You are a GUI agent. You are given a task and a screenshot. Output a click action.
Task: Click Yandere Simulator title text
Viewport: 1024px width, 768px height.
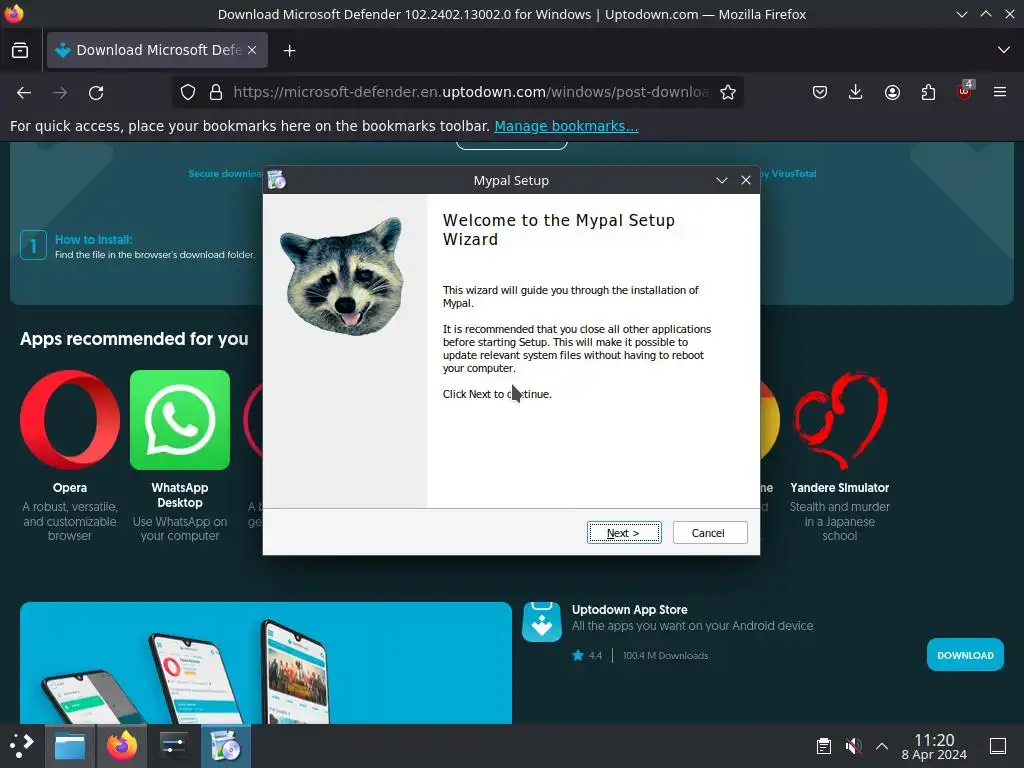840,488
